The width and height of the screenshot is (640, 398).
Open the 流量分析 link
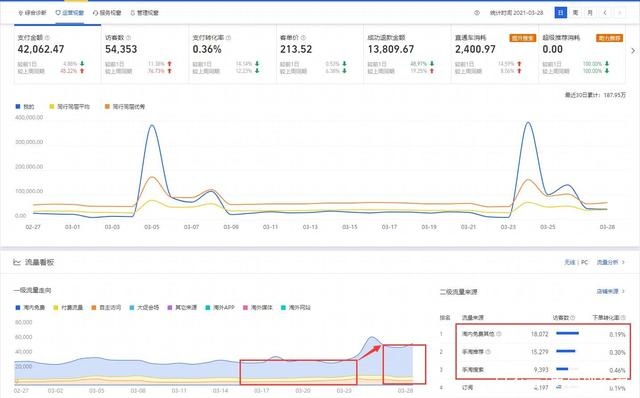(x=611, y=262)
